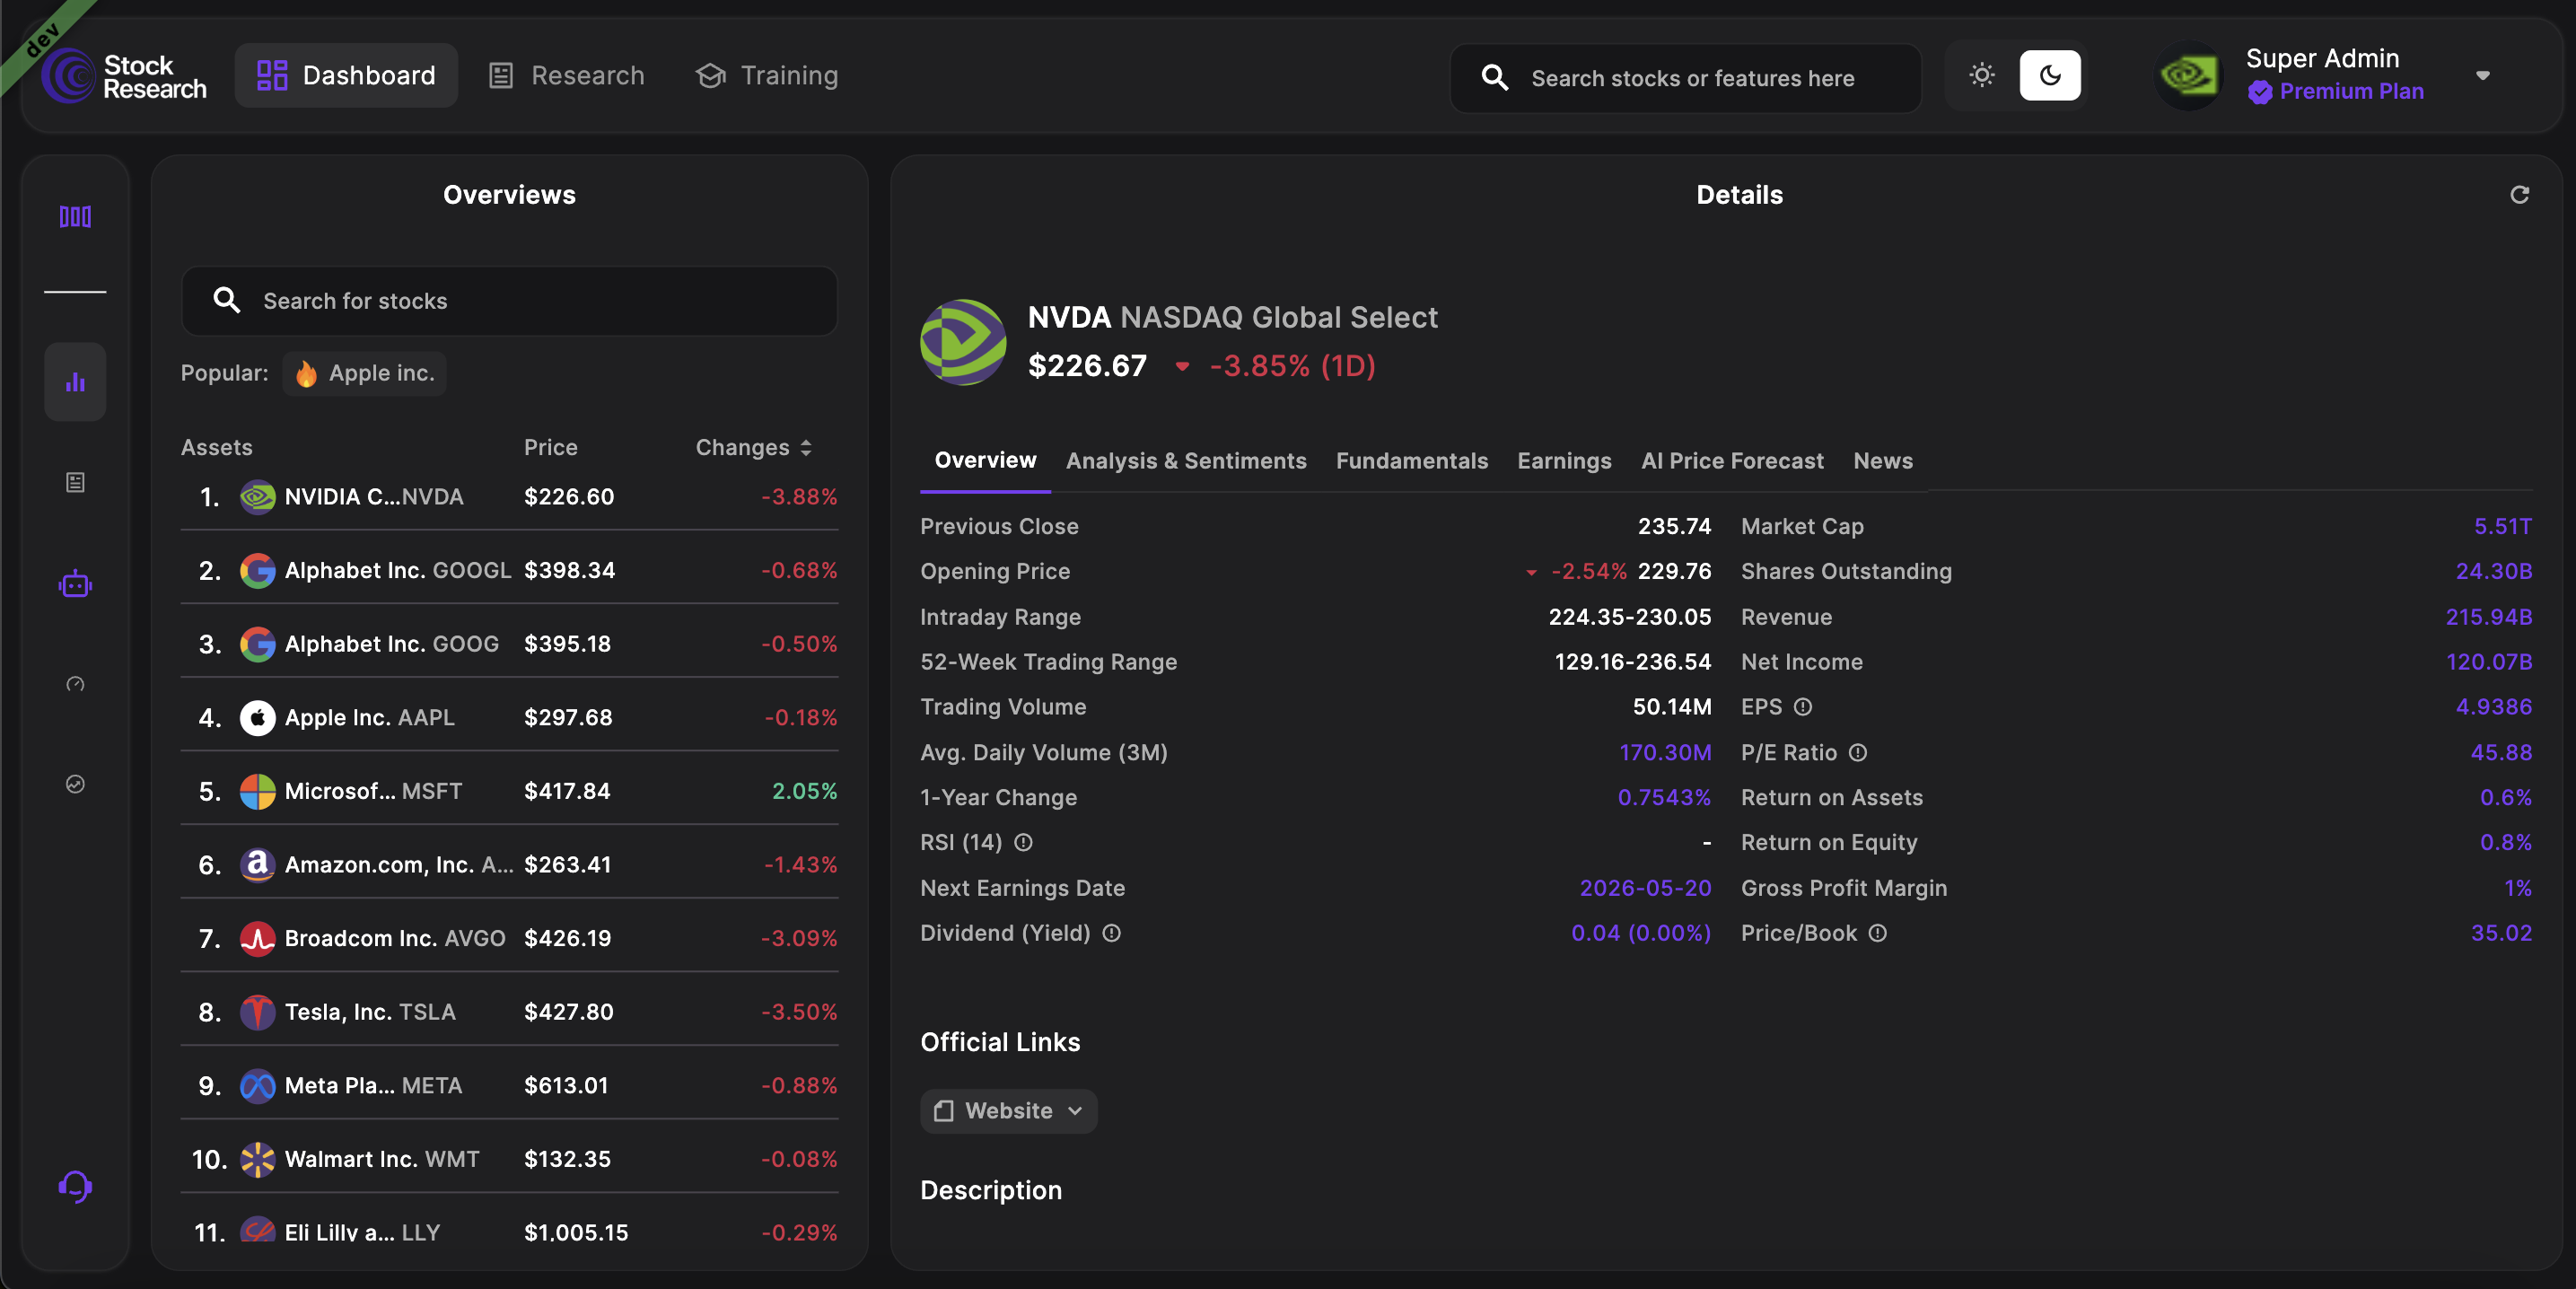The image size is (2576, 1289).
Task: Click the Walmart logo in row 10
Action: coord(257,1159)
